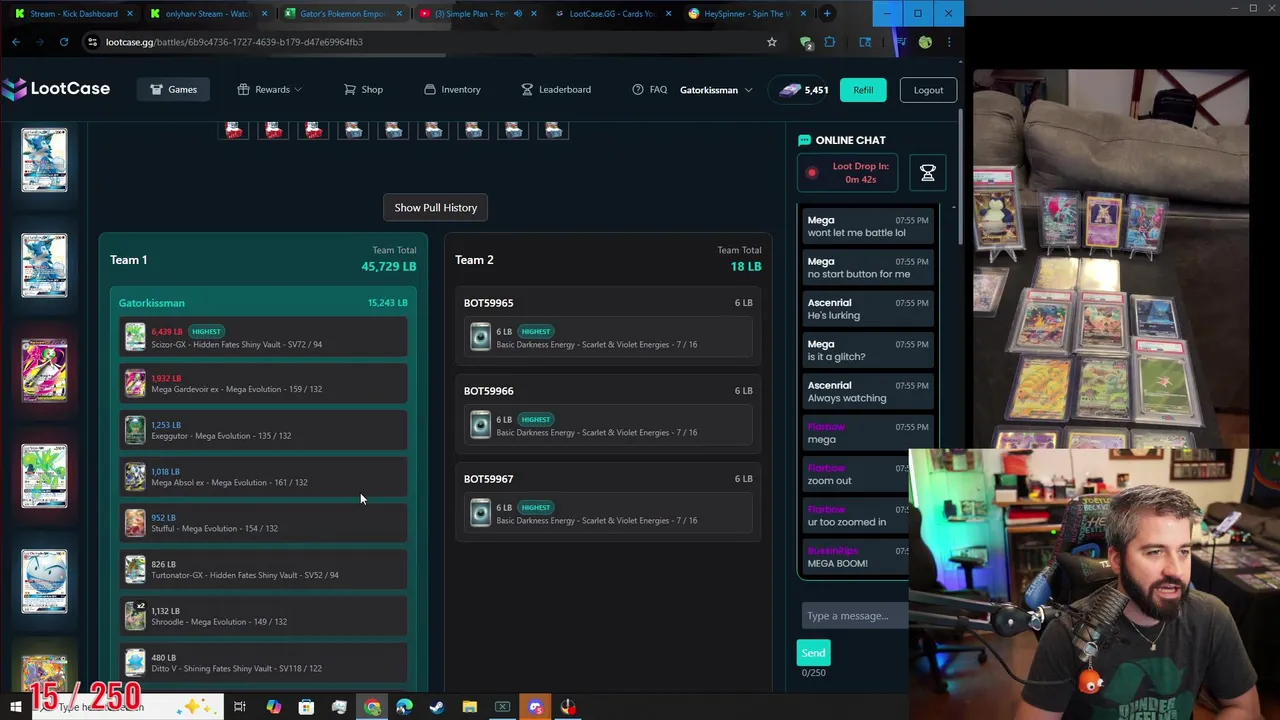Open Steam from taskbar
This screenshot has width=1280, height=720.
[436, 707]
